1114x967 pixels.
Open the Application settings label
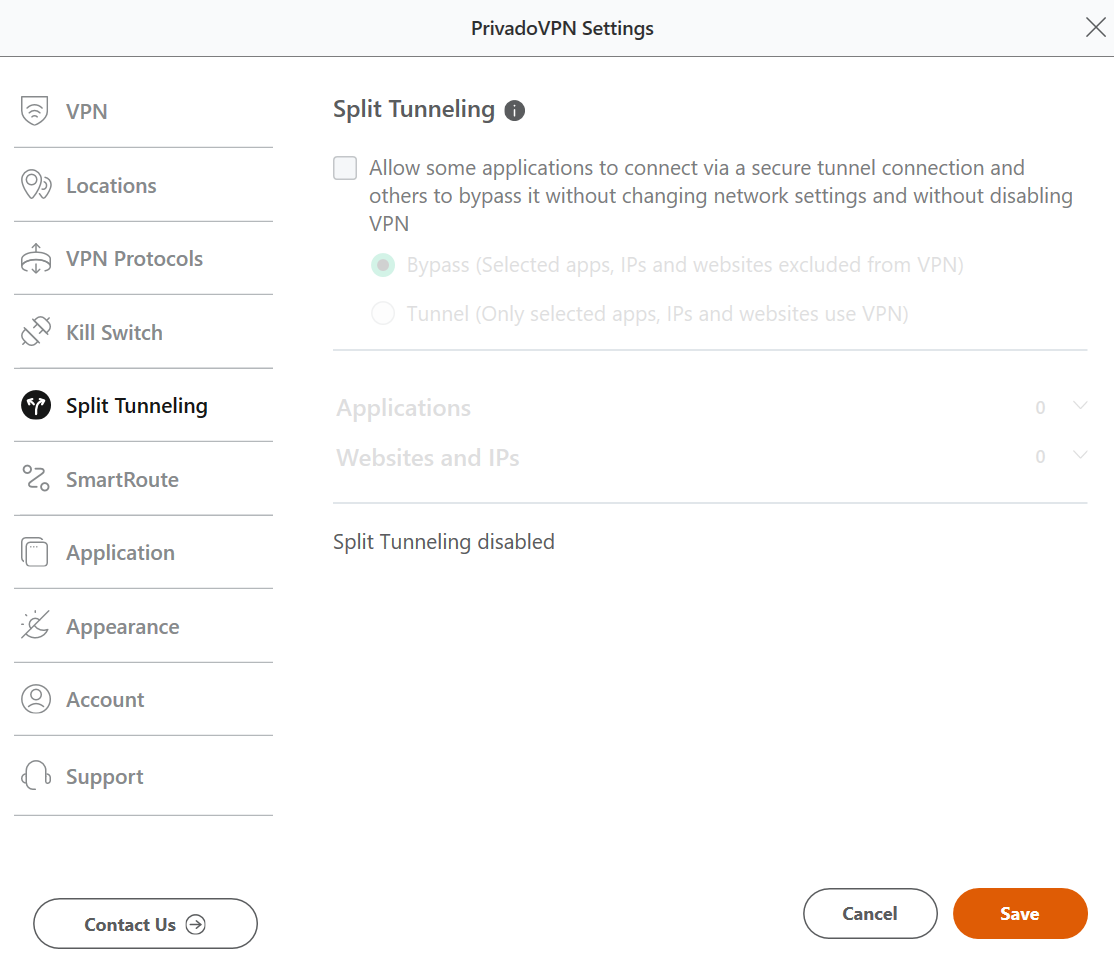tap(120, 553)
